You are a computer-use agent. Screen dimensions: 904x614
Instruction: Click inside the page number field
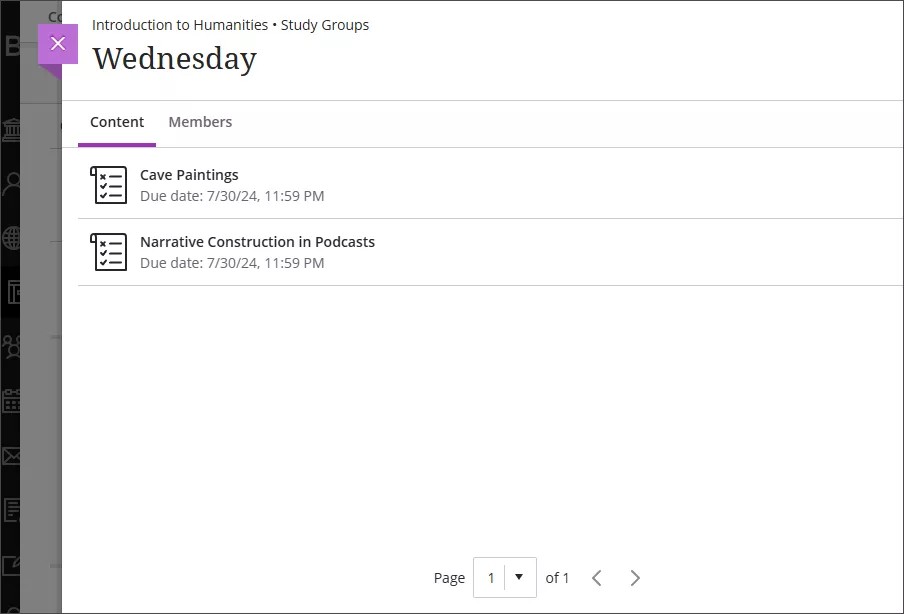(492, 577)
